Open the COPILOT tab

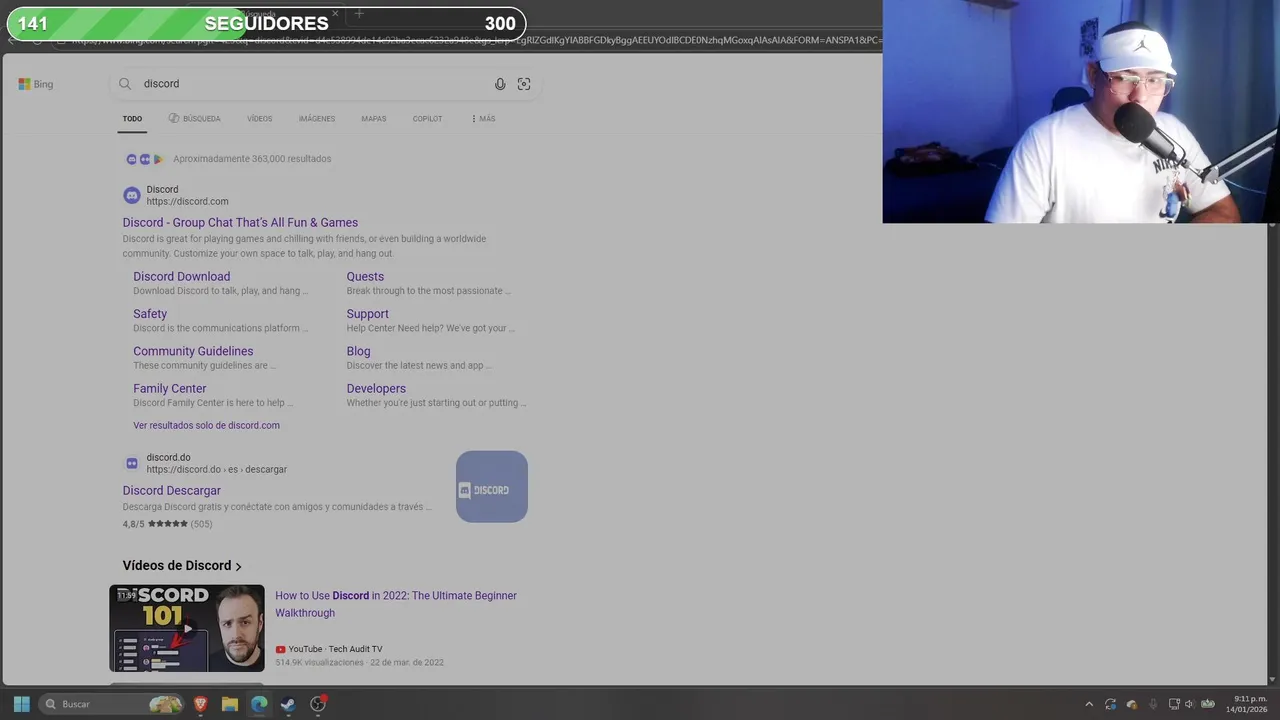(427, 119)
